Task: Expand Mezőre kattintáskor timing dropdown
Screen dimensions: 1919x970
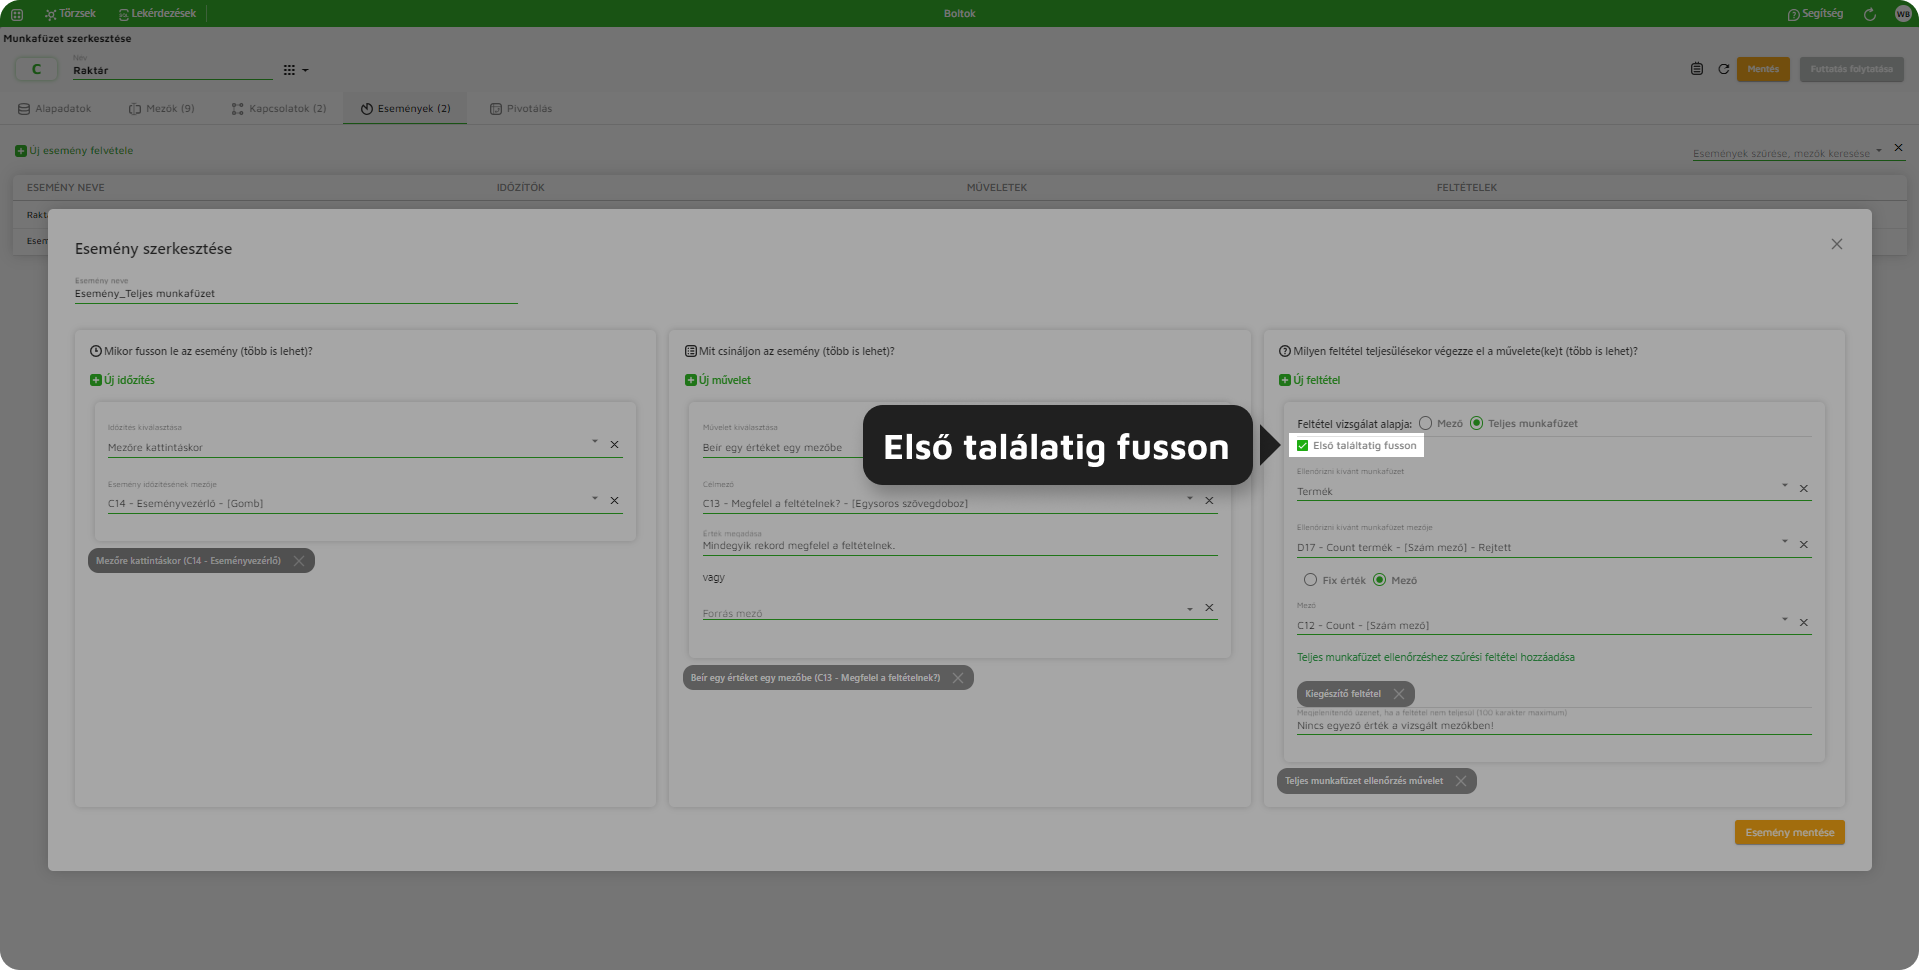Action: click(x=594, y=442)
